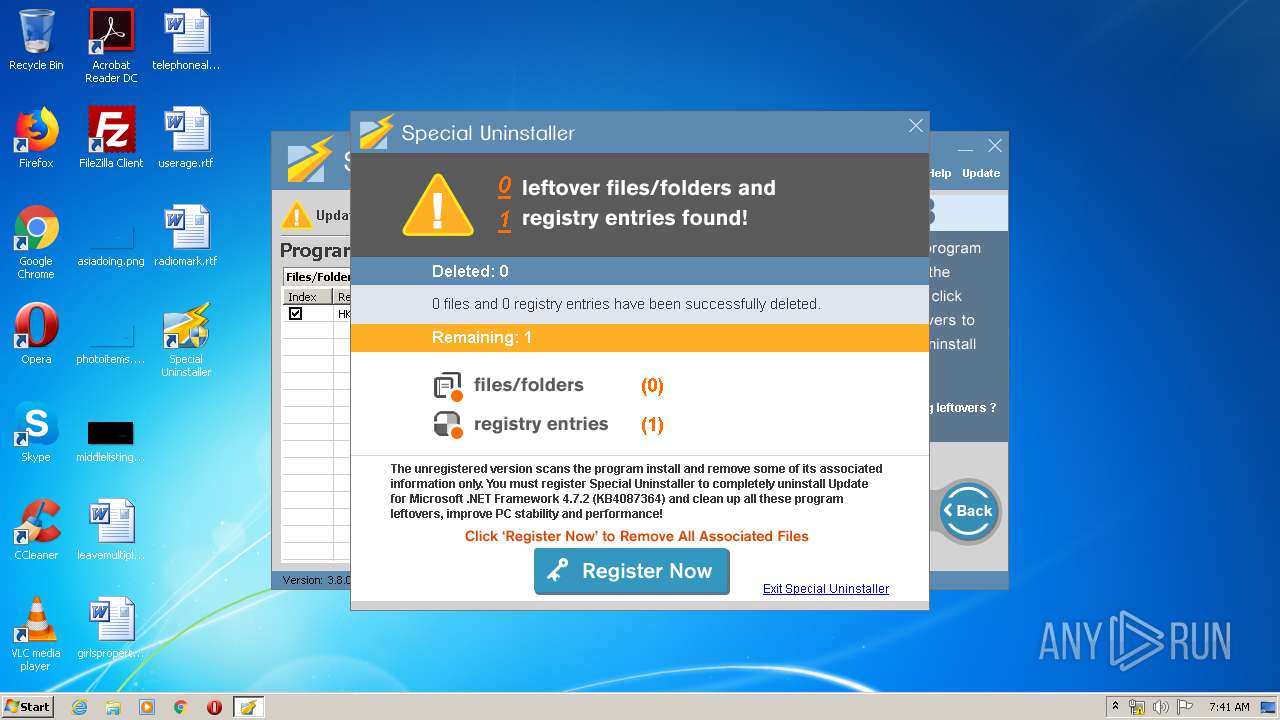Close the Special Uninstaller popup dialog
Screen dimensions: 1280x720
[x=915, y=126]
